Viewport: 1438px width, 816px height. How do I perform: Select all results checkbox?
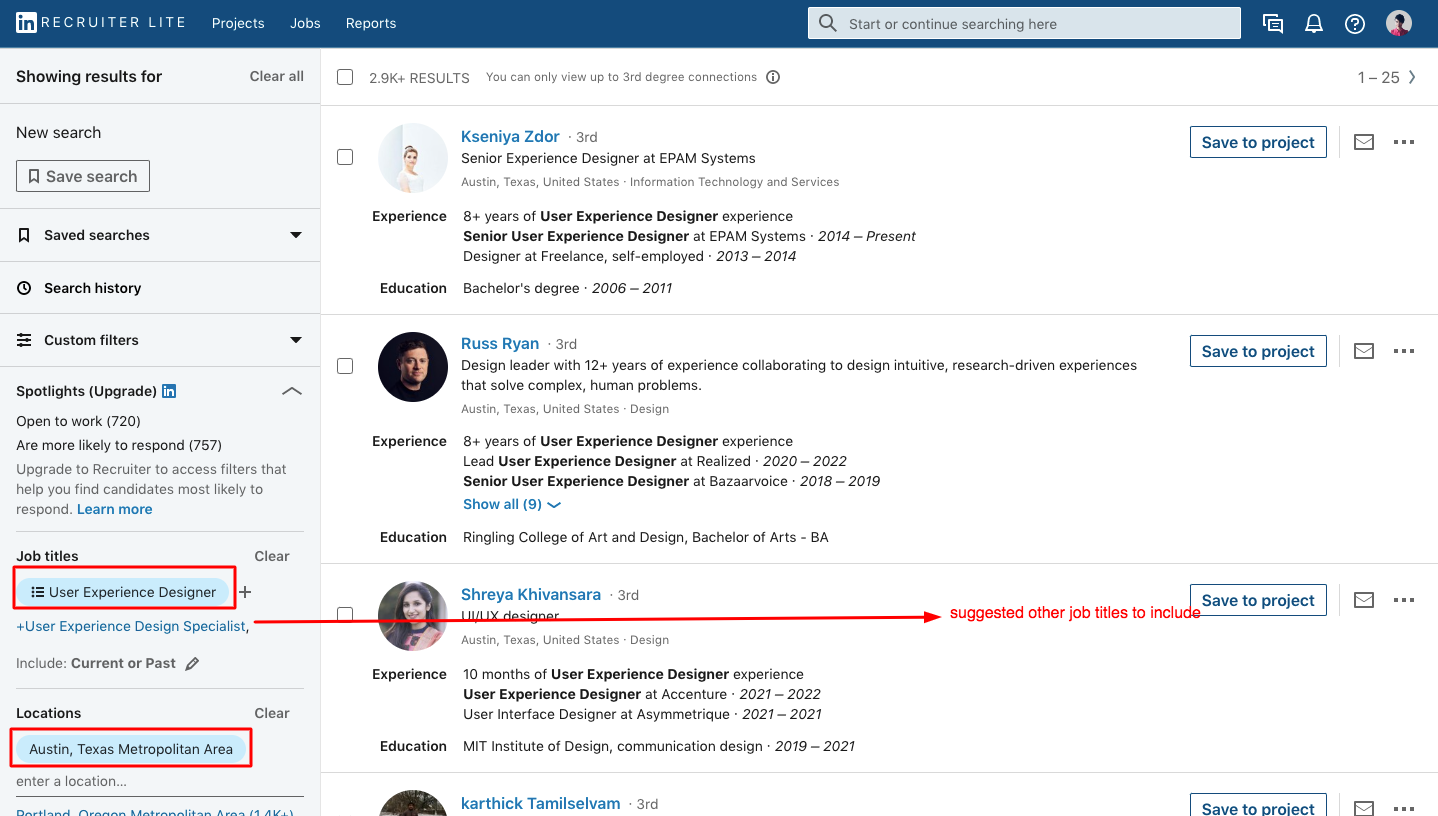[x=345, y=77]
